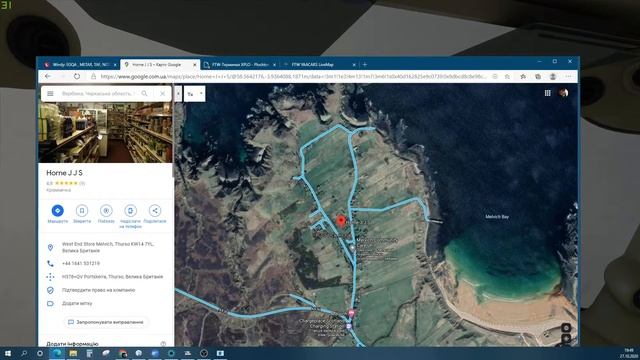
Task: Open the Favorites list icon
Action: click(x=523, y=76)
